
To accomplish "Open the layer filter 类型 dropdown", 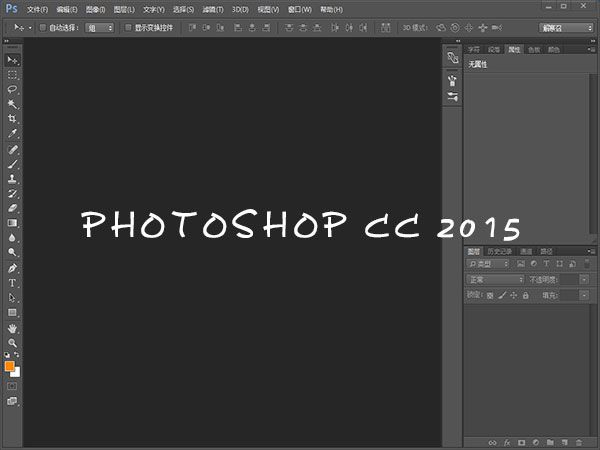I will (488, 264).
